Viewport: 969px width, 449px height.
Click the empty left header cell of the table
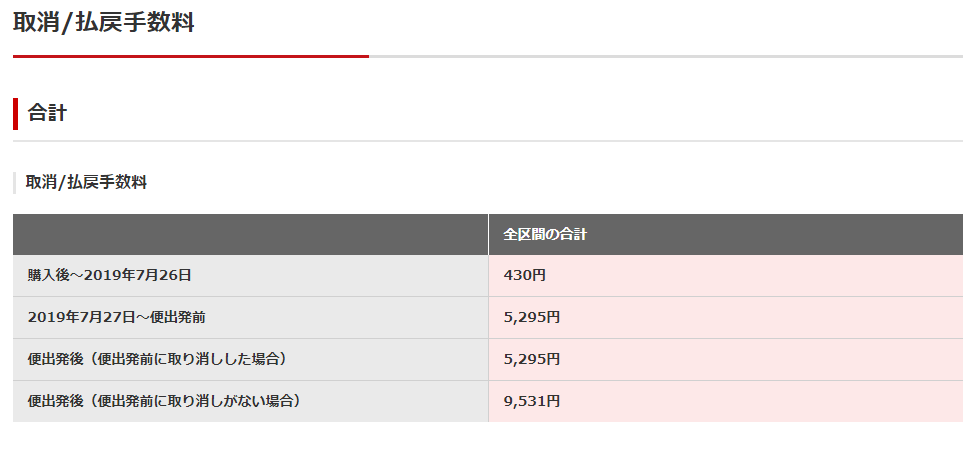250,235
